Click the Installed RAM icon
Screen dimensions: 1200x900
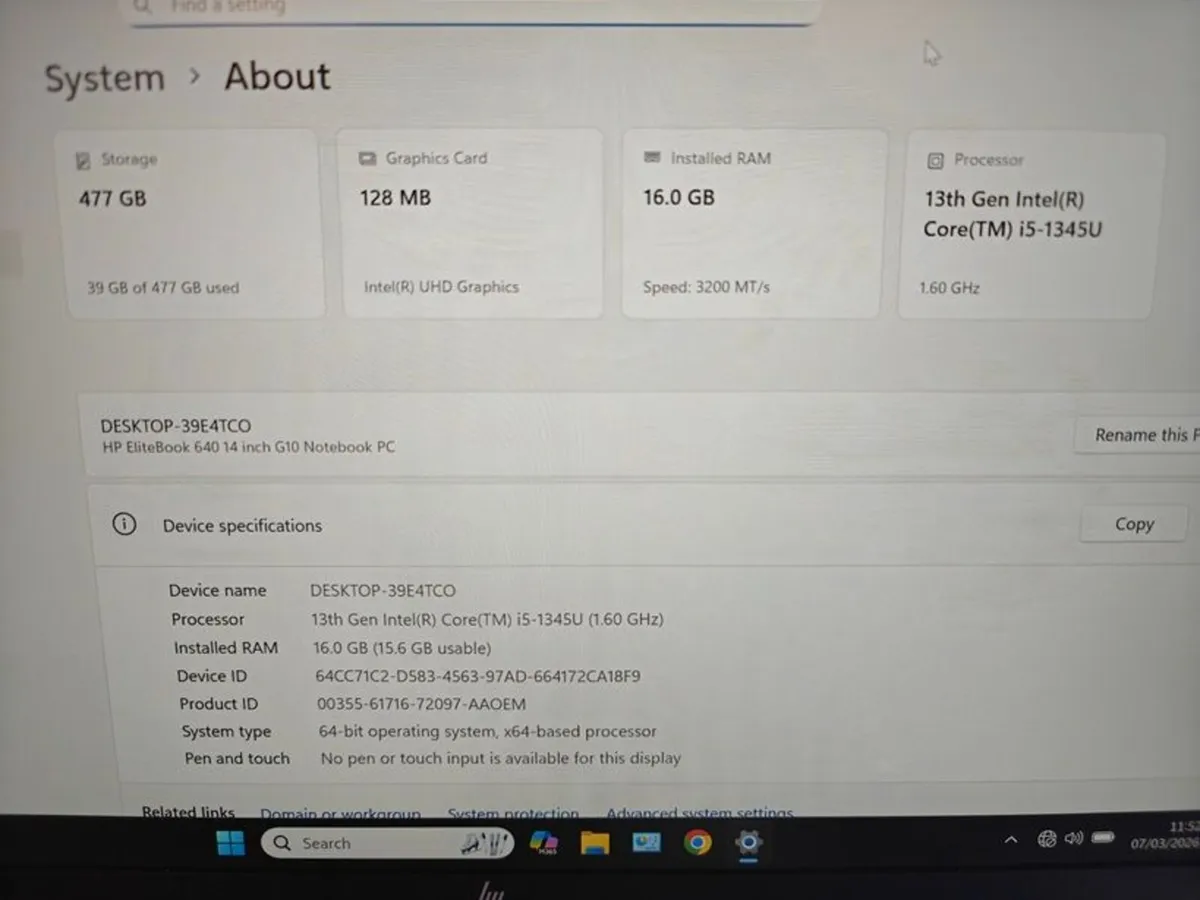[654, 158]
